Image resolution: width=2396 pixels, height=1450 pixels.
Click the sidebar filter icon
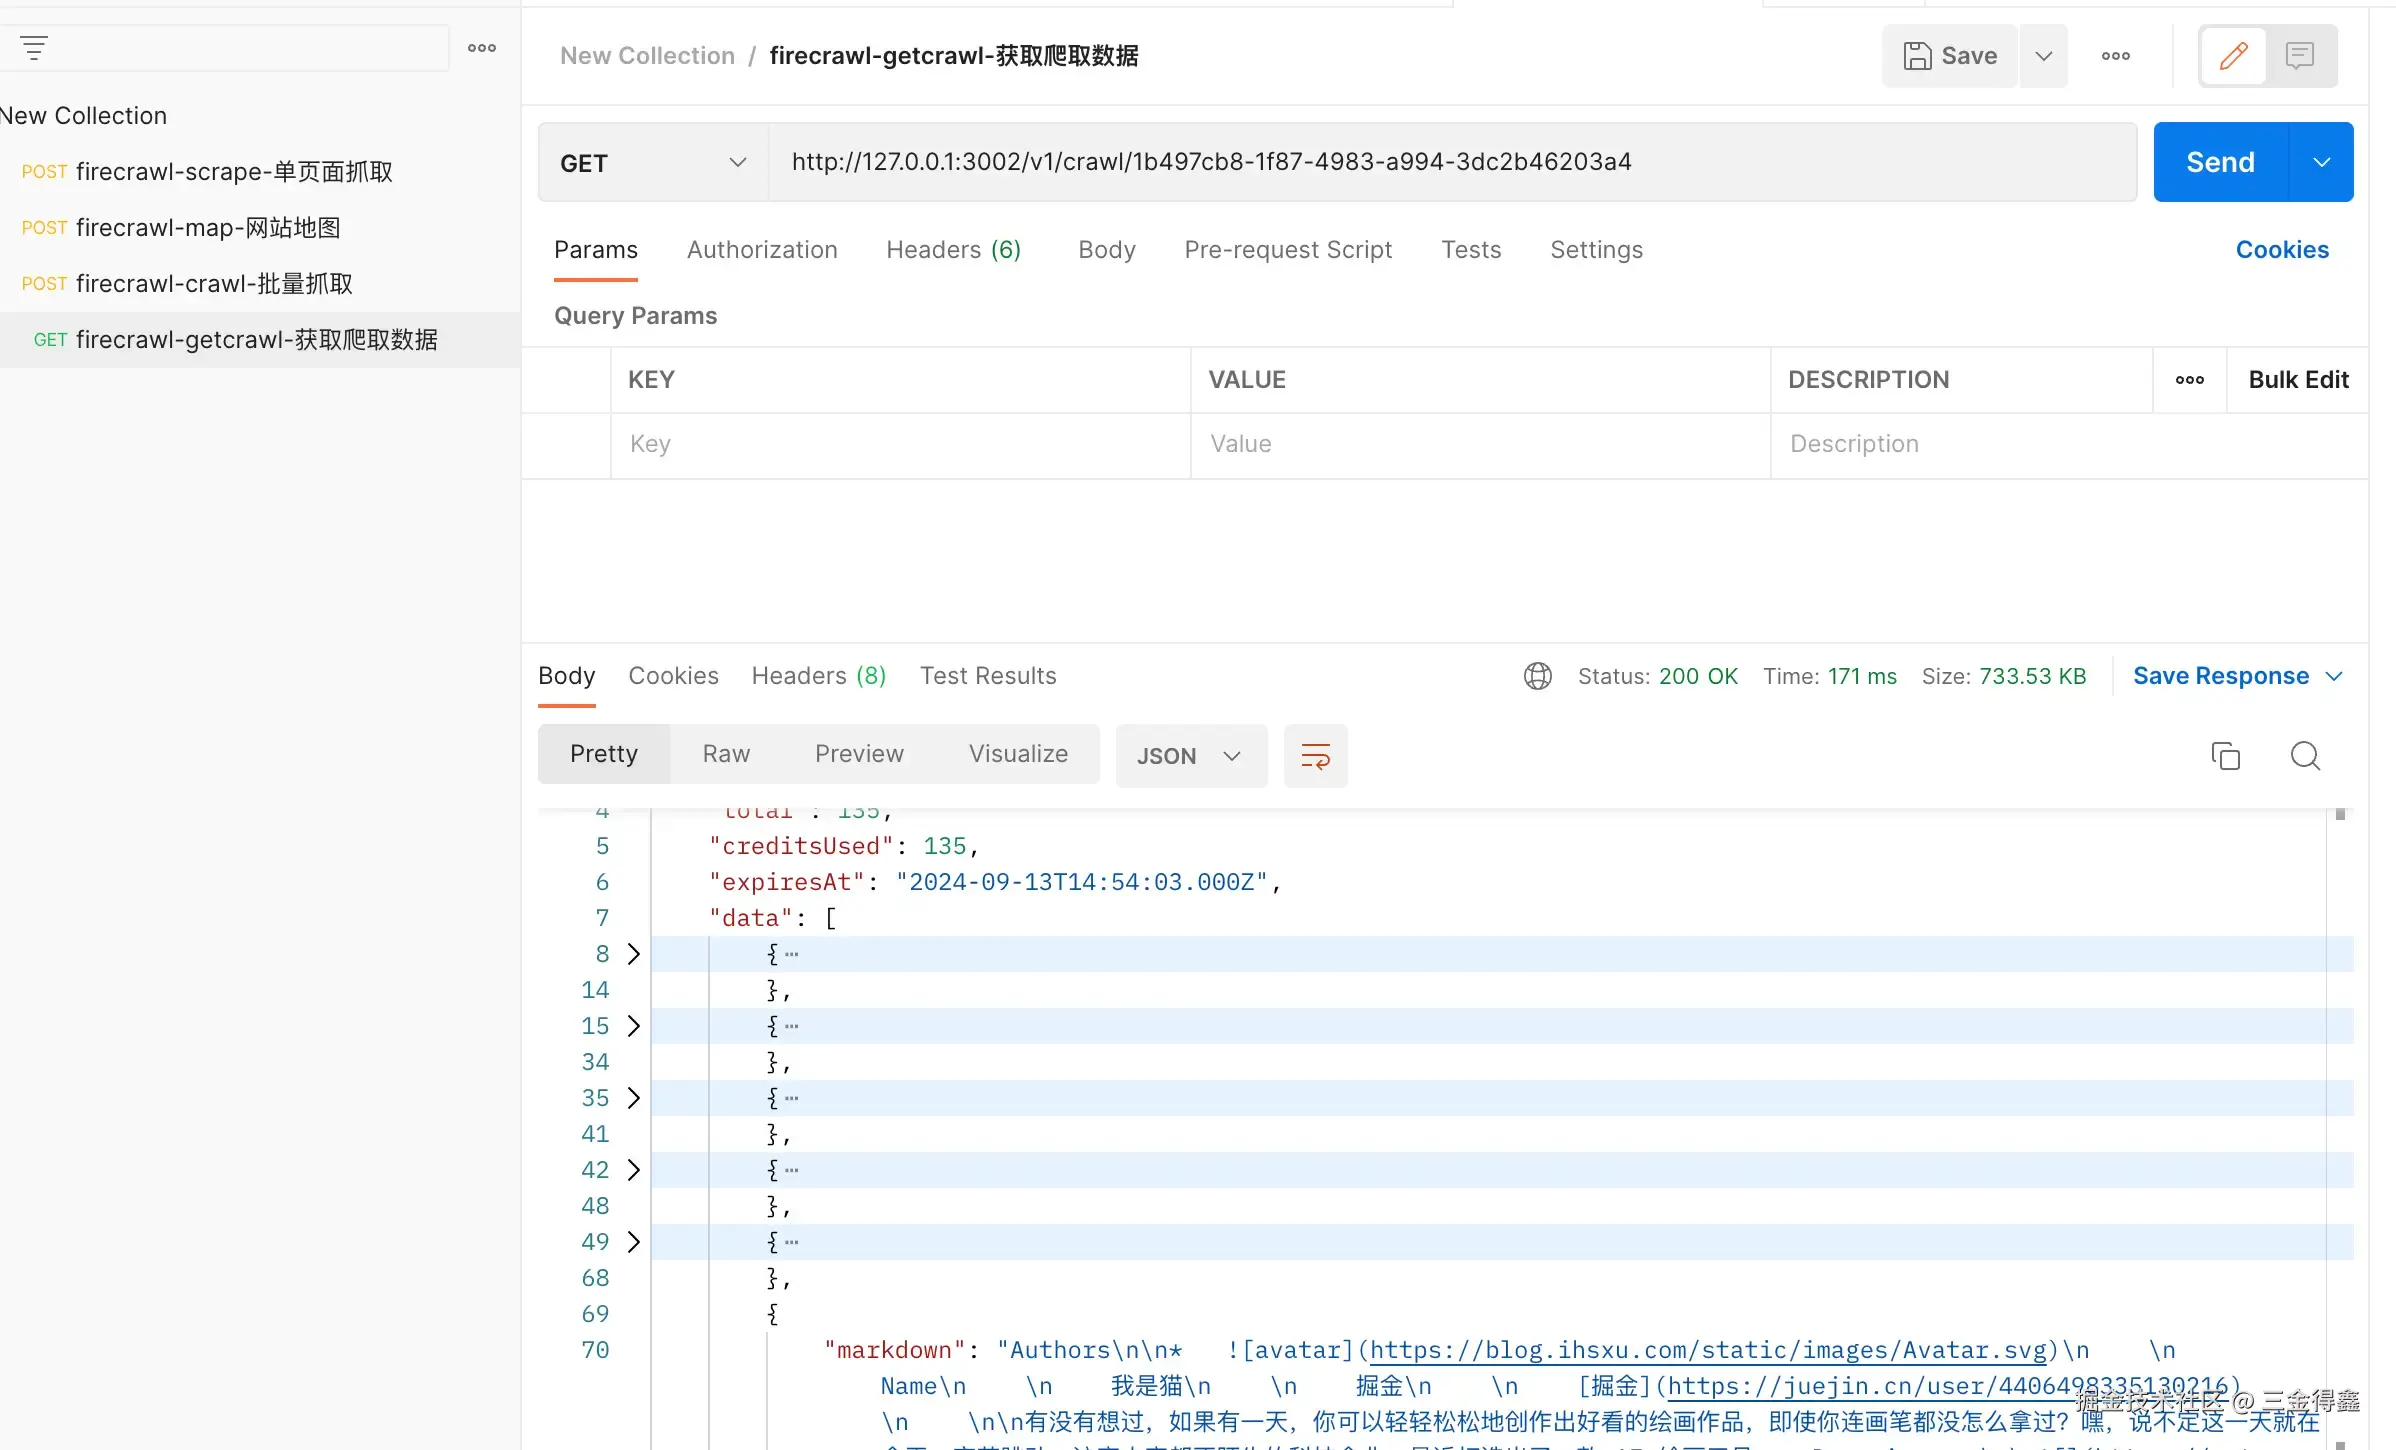click(34, 47)
